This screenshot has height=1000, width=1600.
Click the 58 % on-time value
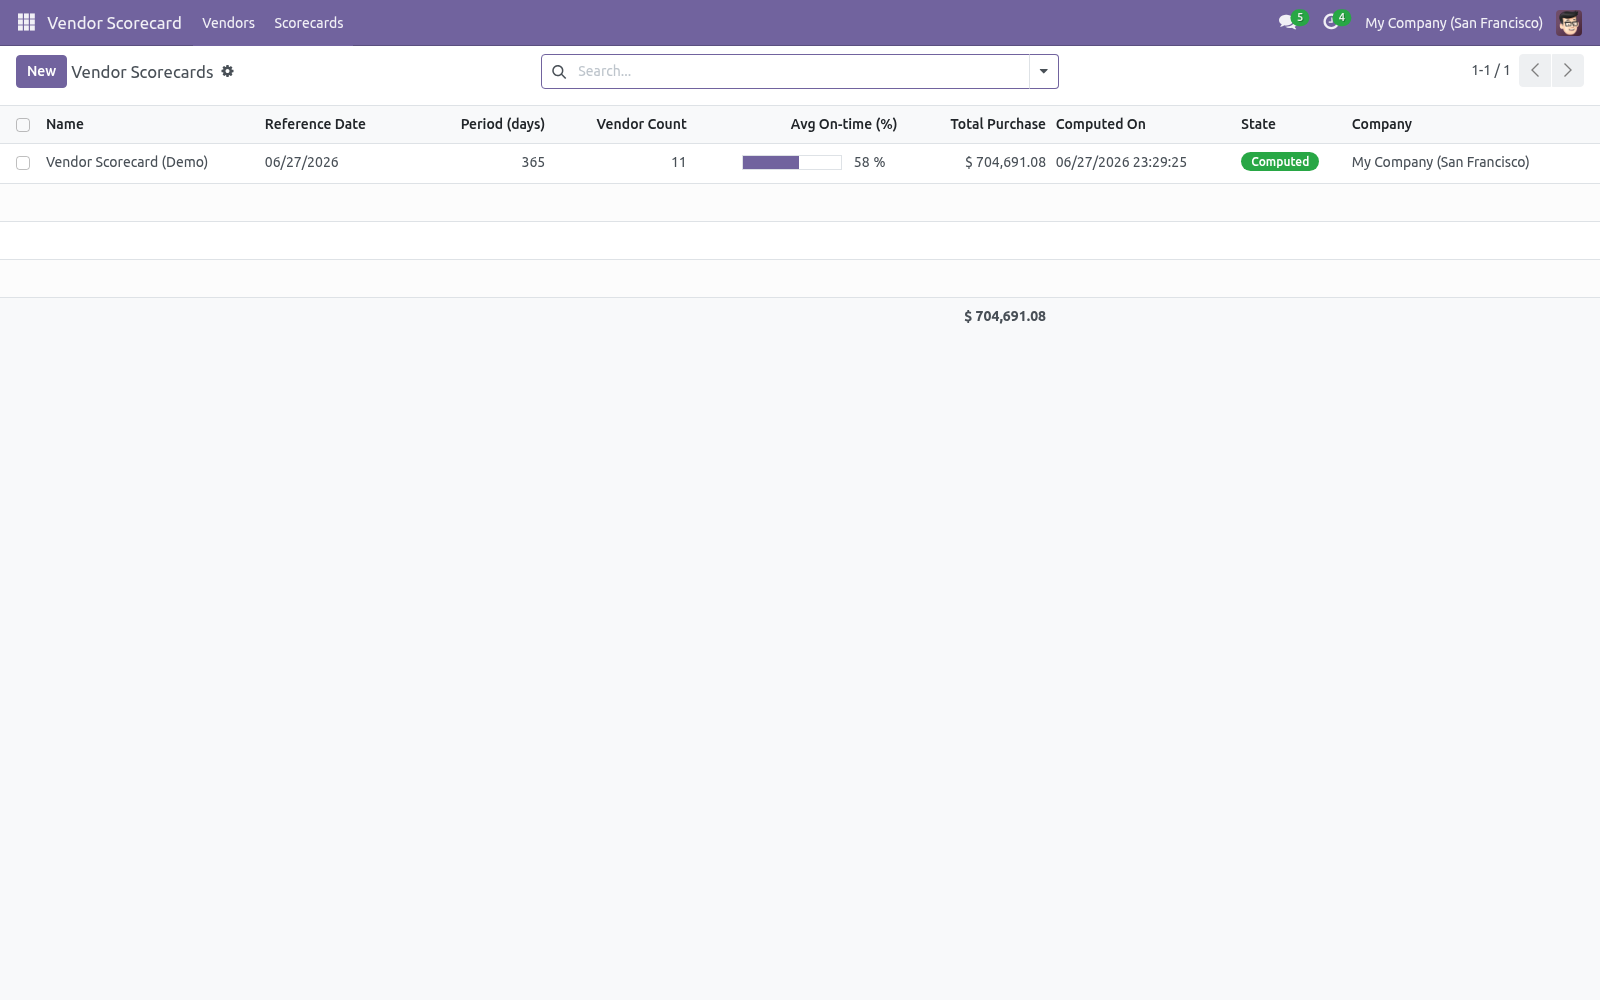click(869, 162)
